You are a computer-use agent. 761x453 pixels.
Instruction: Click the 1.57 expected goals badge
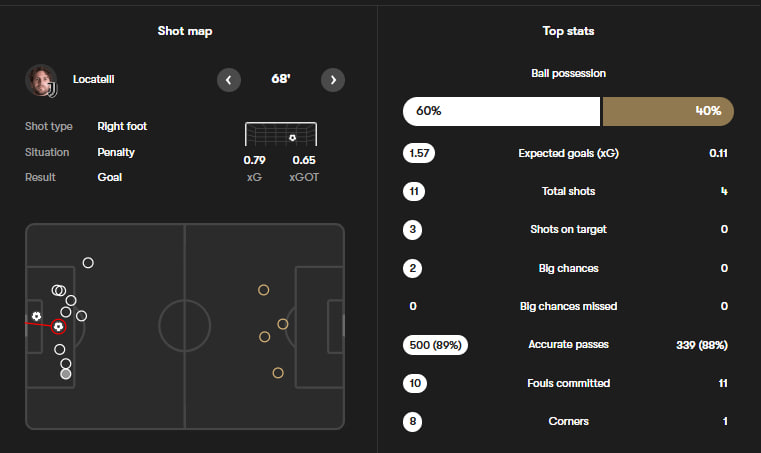[419, 153]
